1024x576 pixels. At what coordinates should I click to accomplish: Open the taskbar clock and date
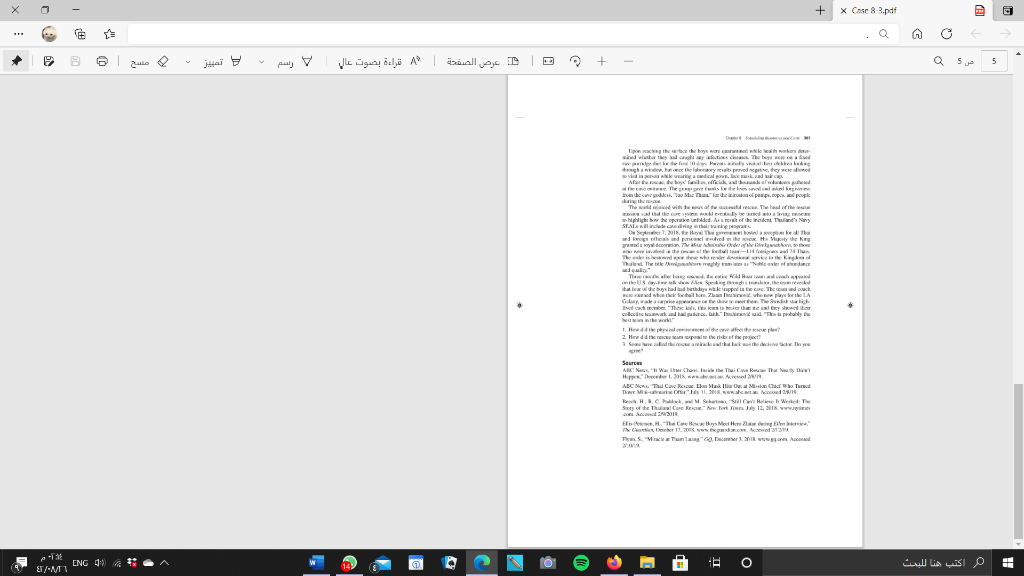(x=51, y=562)
